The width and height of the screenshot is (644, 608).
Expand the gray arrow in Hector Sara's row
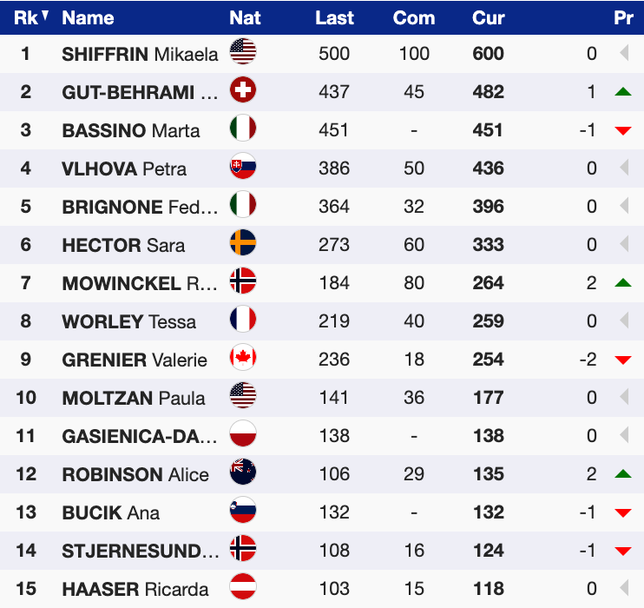[623, 245]
